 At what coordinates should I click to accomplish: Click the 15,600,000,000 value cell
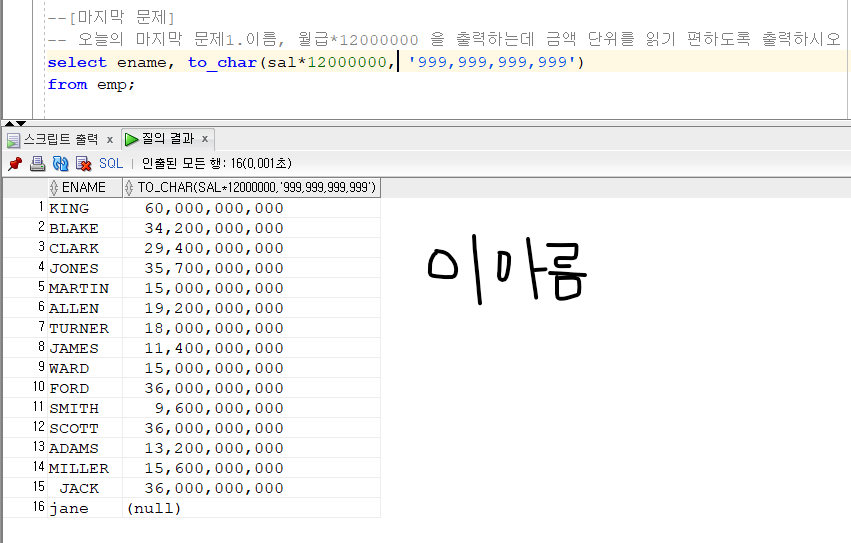251,468
